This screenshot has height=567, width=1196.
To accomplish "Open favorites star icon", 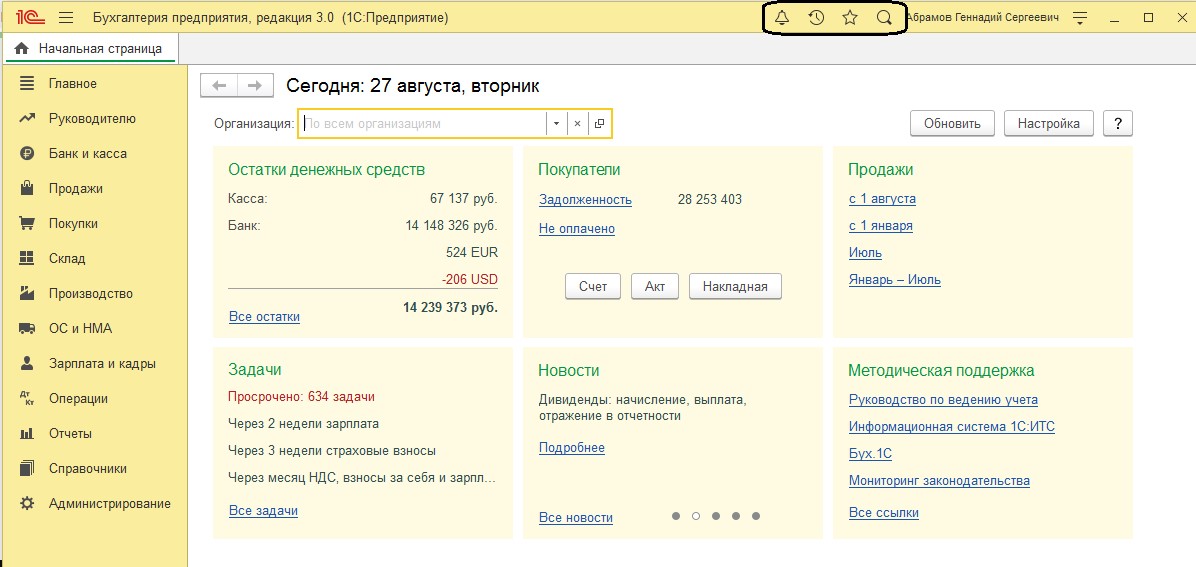I will 850,18.
